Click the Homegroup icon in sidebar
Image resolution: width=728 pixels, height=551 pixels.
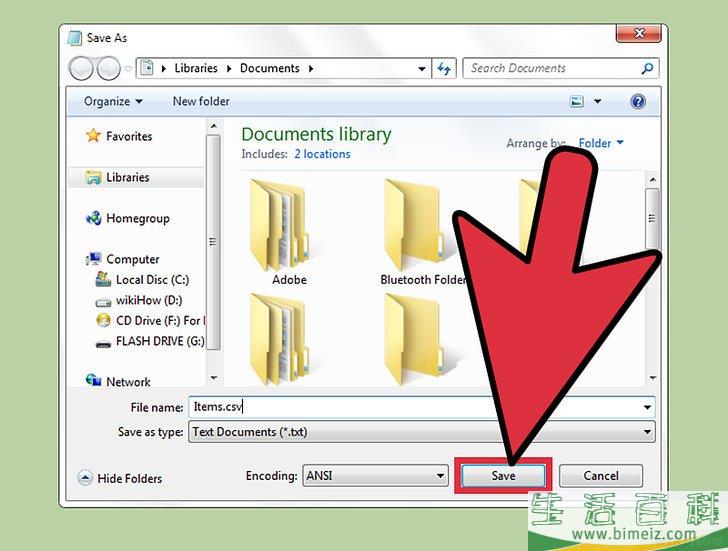93,218
